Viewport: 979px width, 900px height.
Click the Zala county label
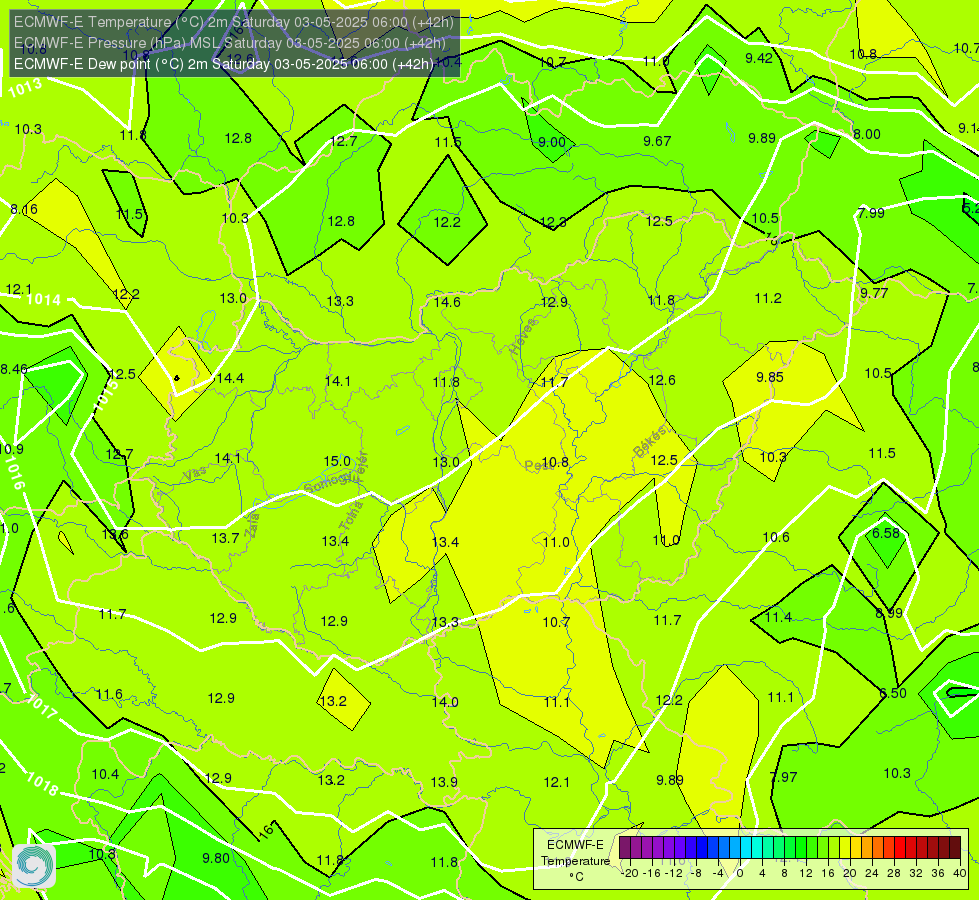point(253,524)
